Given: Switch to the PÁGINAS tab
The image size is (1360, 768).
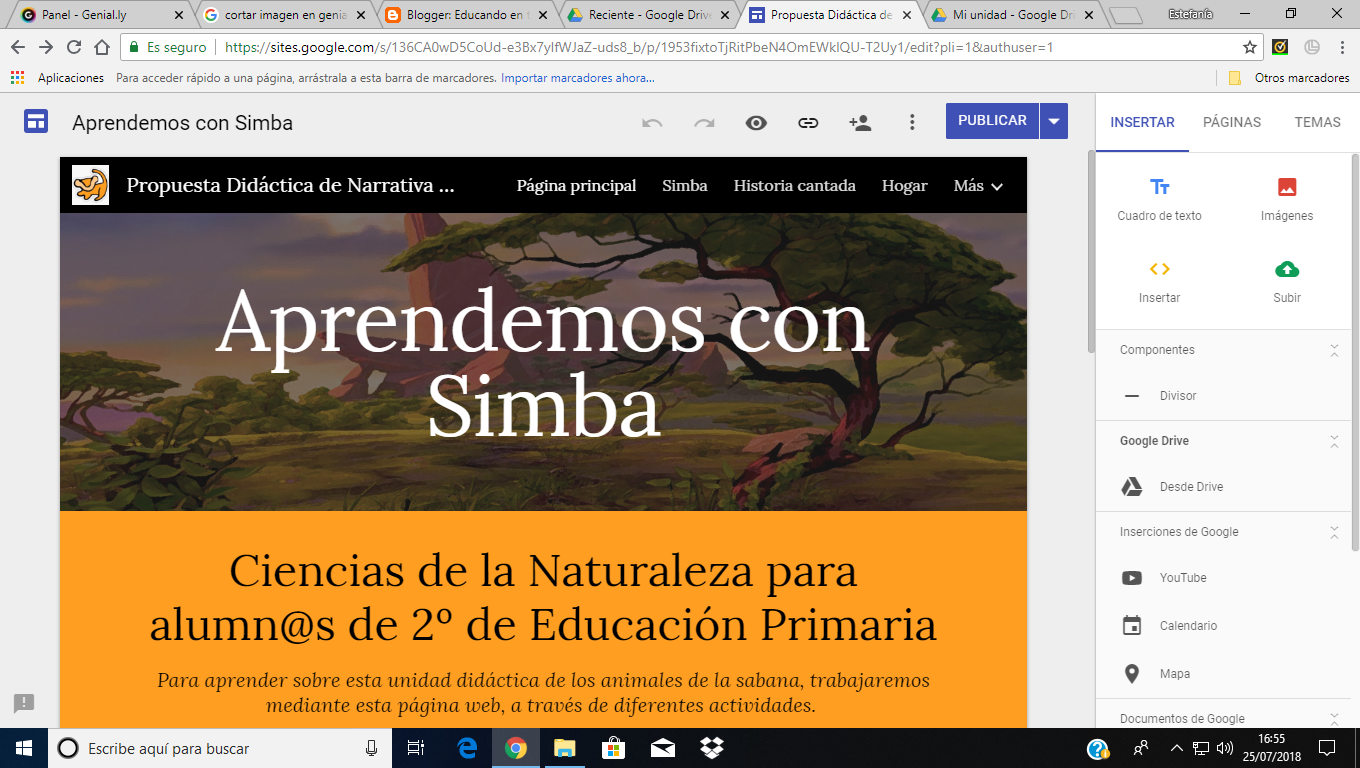Looking at the screenshot, I should coord(1232,122).
